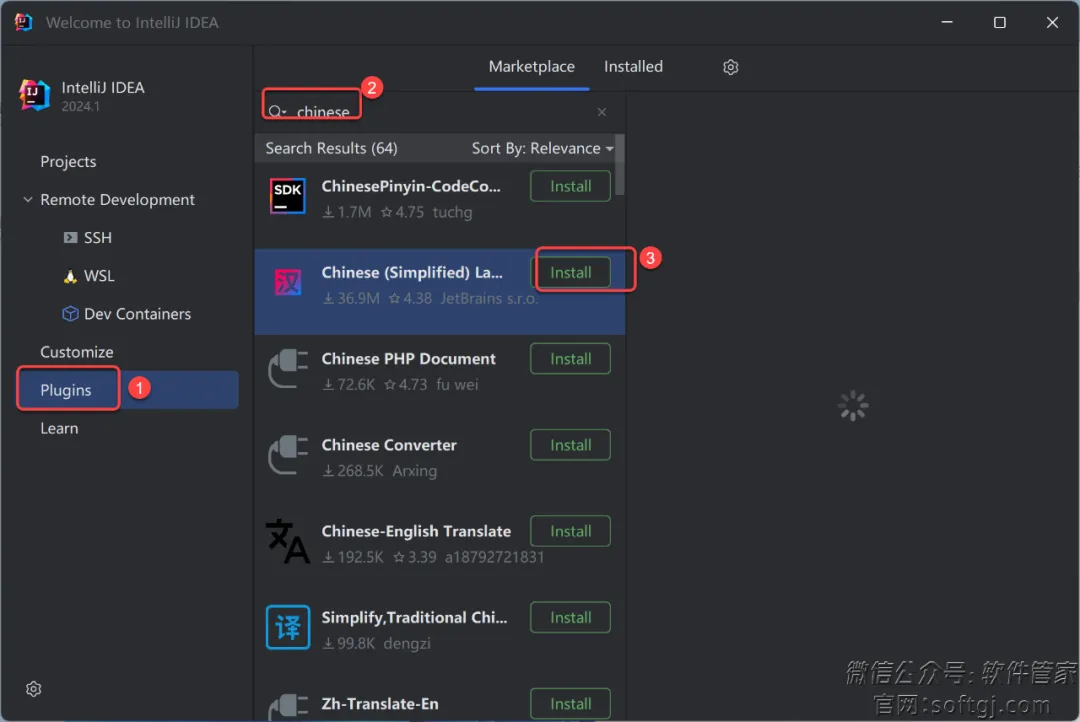Viewport: 1080px width, 722px height.
Task: Open the Sort By: Relevance dropdown
Action: tap(542, 148)
